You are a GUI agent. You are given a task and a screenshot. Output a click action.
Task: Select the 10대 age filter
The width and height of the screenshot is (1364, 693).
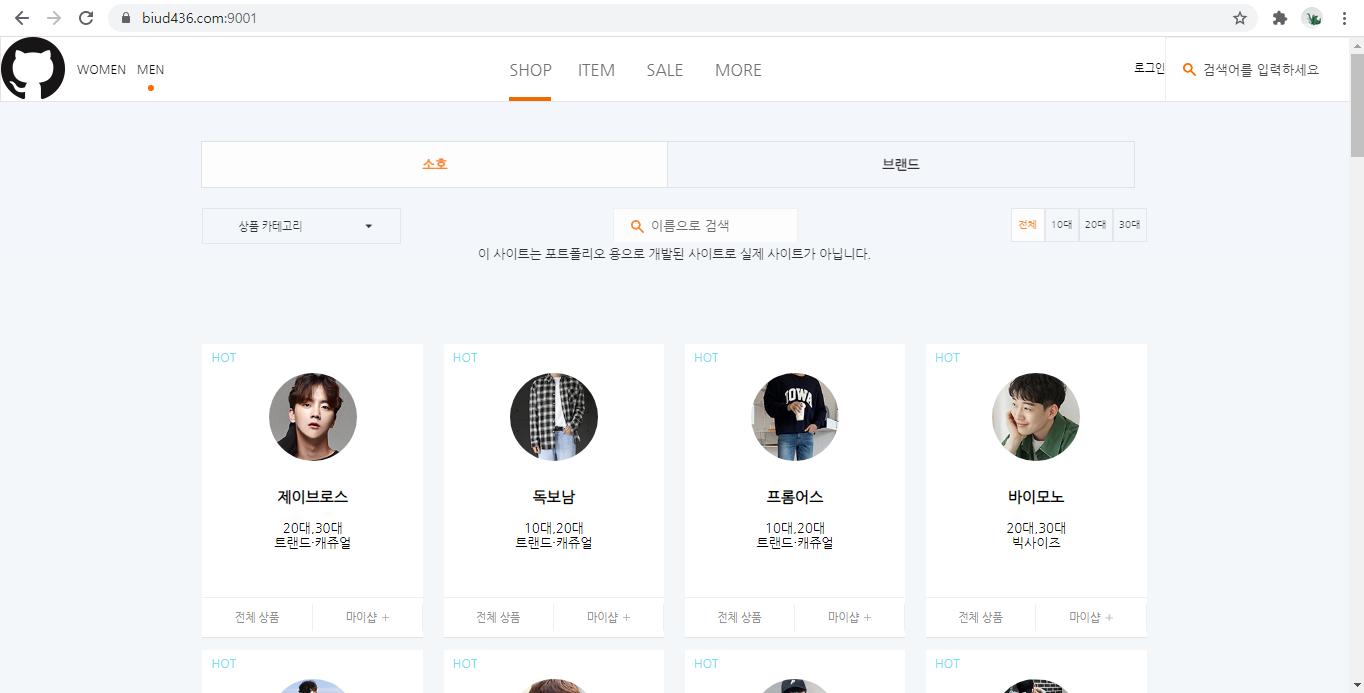pos(1061,225)
